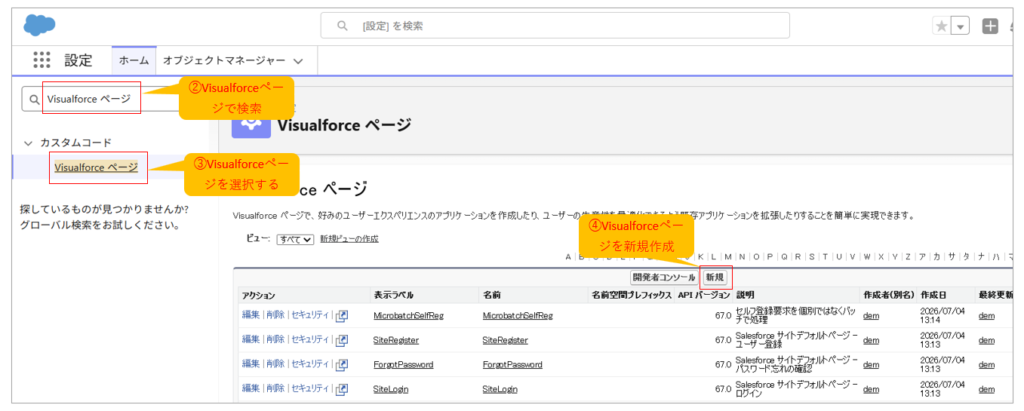Image resolution: width=1024 pixels, height=411 pixels.
Task: Click 削除 for SiteRegister
Action: [275, 340]
